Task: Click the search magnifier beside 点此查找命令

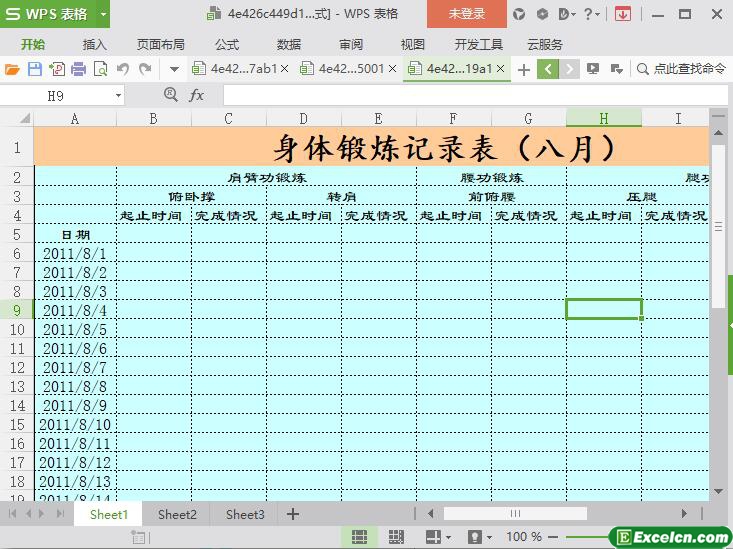Action: pyautogui.click(x=643, y=69)
